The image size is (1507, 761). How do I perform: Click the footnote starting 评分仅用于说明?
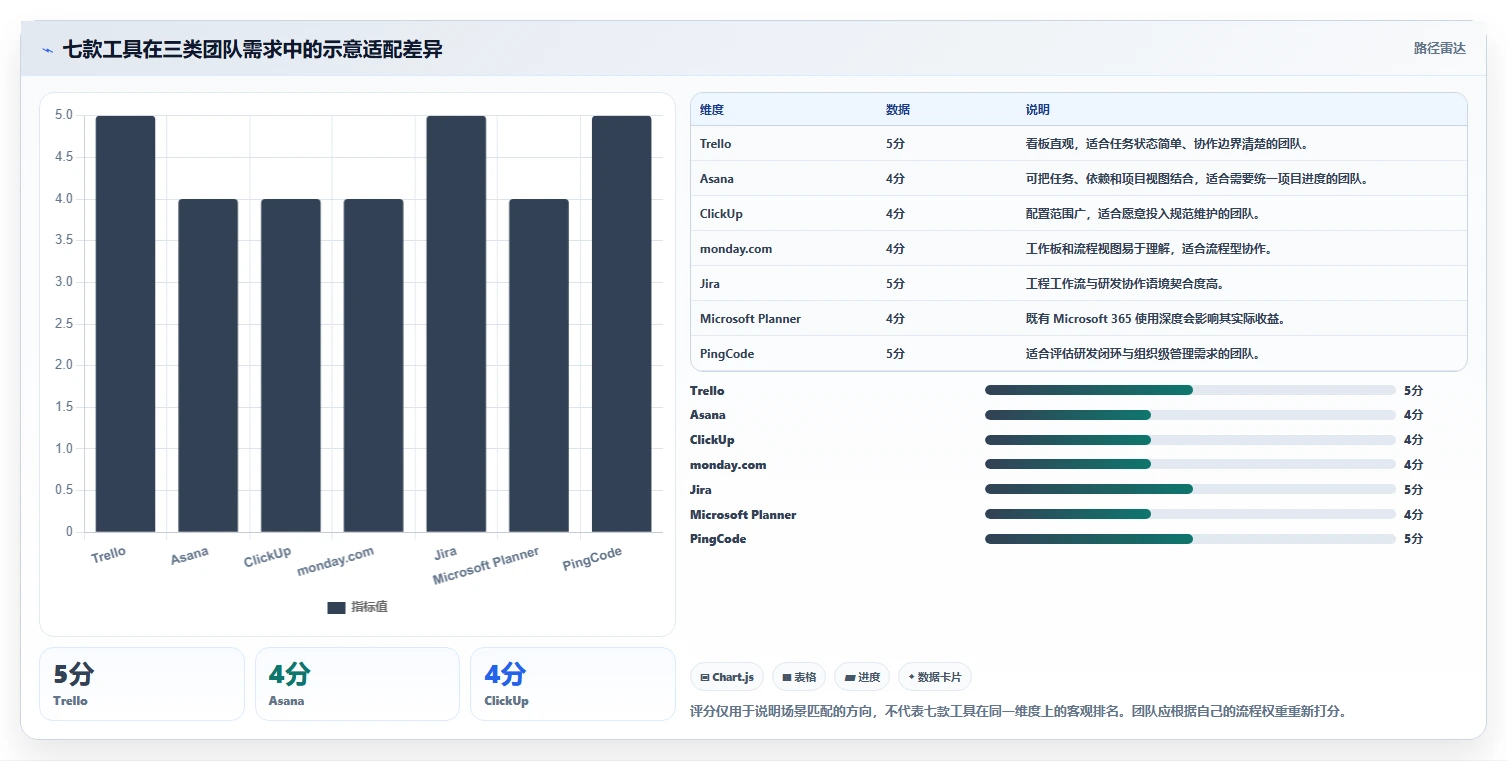coord(1019,712)
